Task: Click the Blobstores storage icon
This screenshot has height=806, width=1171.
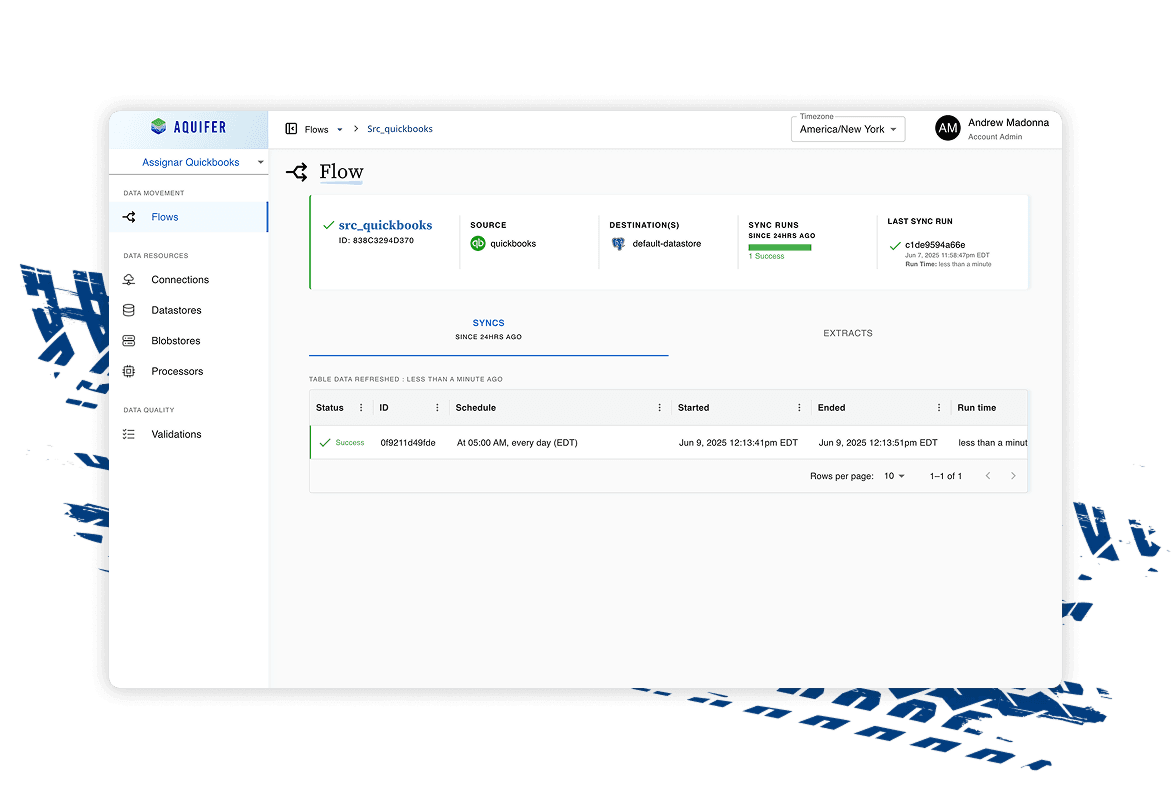Action: point(129,341)
